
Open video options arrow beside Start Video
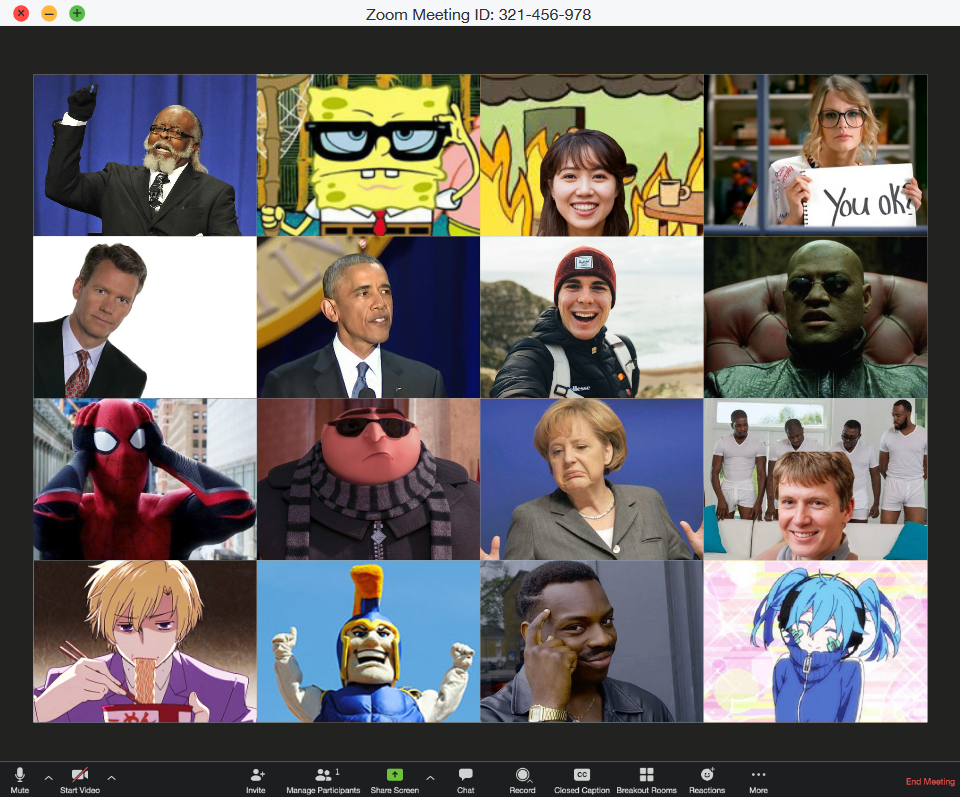[x=111, y=778]
